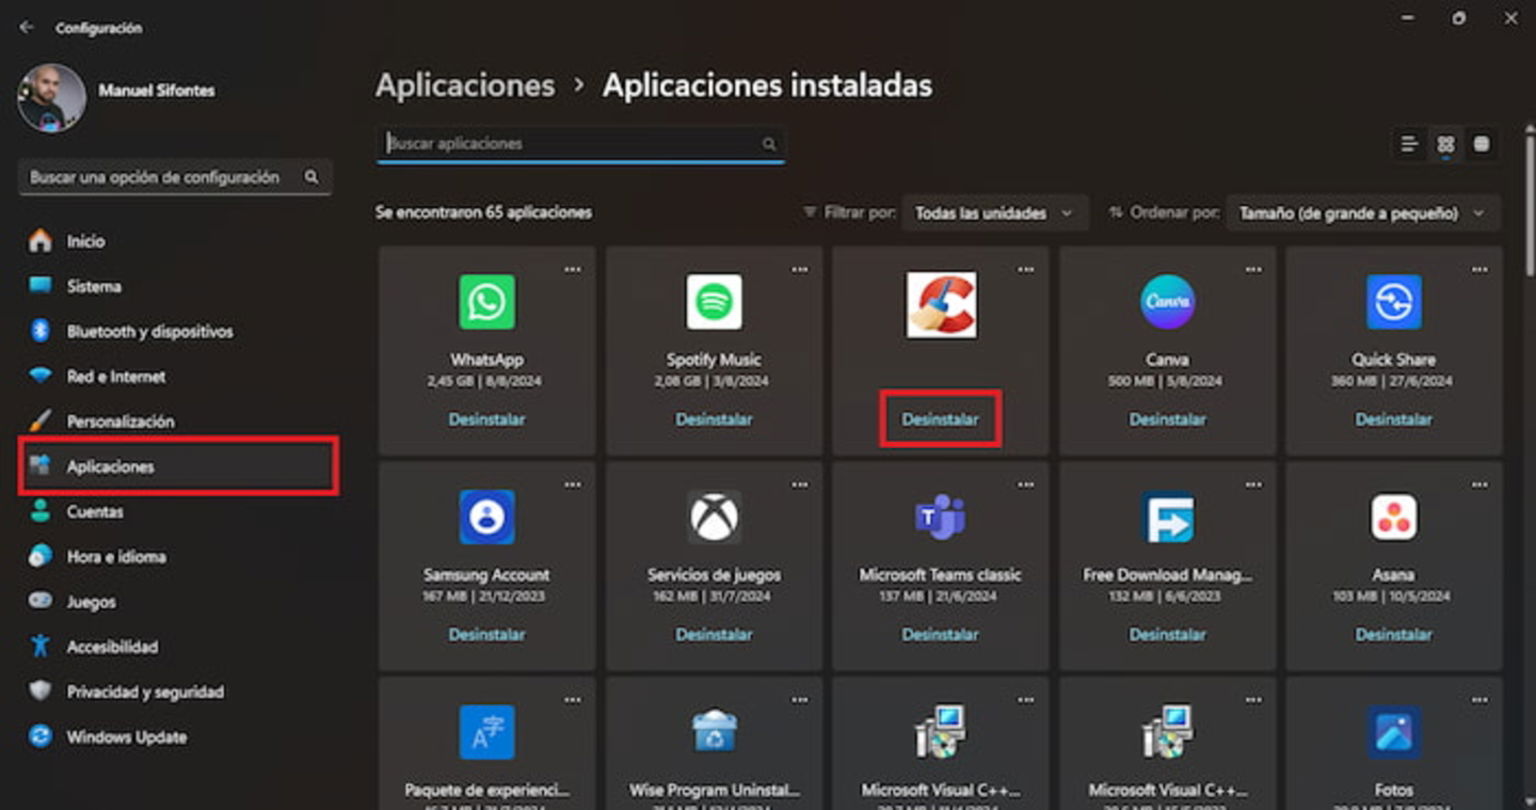
Task: Open Sistema settings
Action: click(x=177, y=286)
